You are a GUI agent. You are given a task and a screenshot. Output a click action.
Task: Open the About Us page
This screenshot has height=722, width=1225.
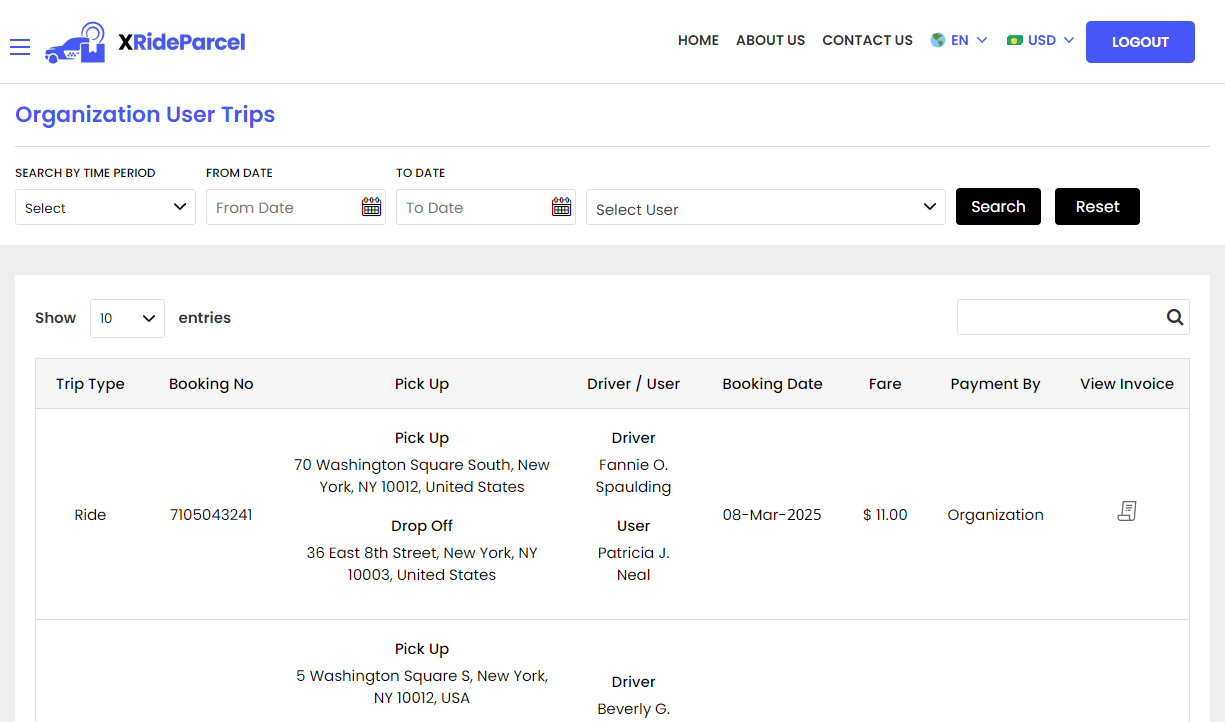(770, 40)
